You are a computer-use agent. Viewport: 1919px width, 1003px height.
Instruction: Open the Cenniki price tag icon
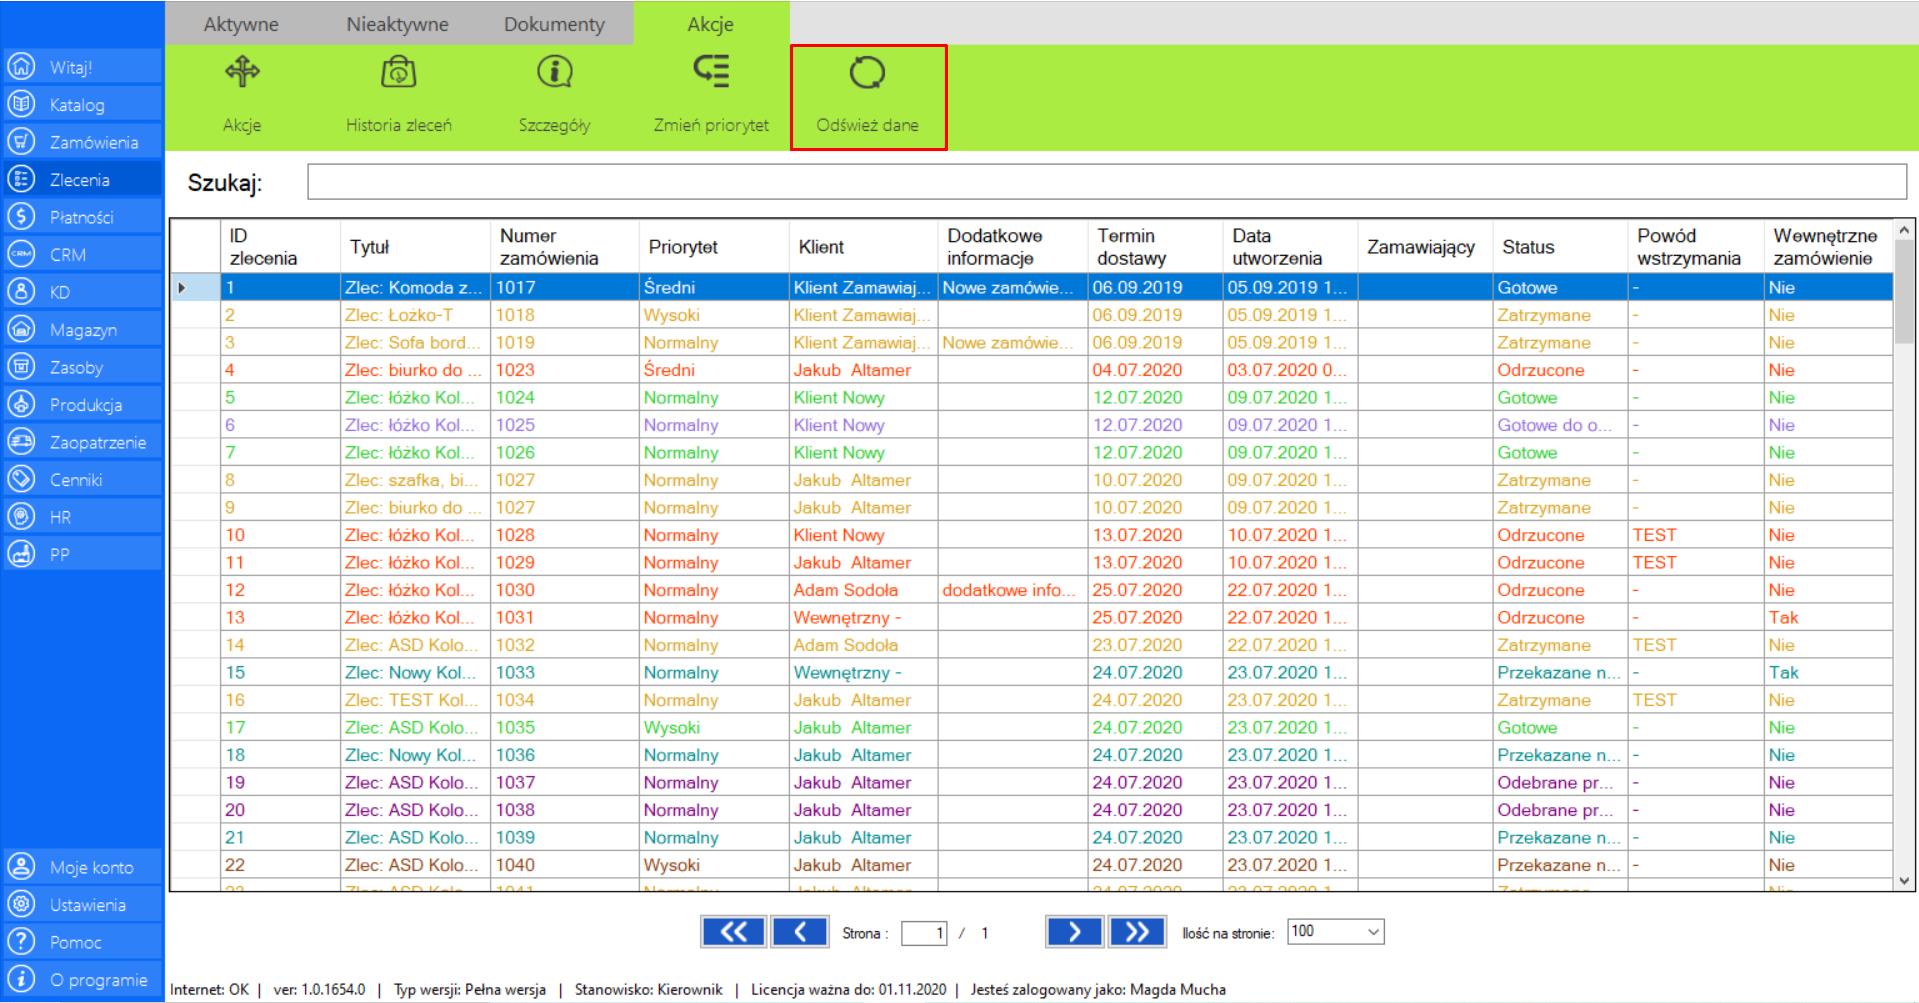click(20, 479)
